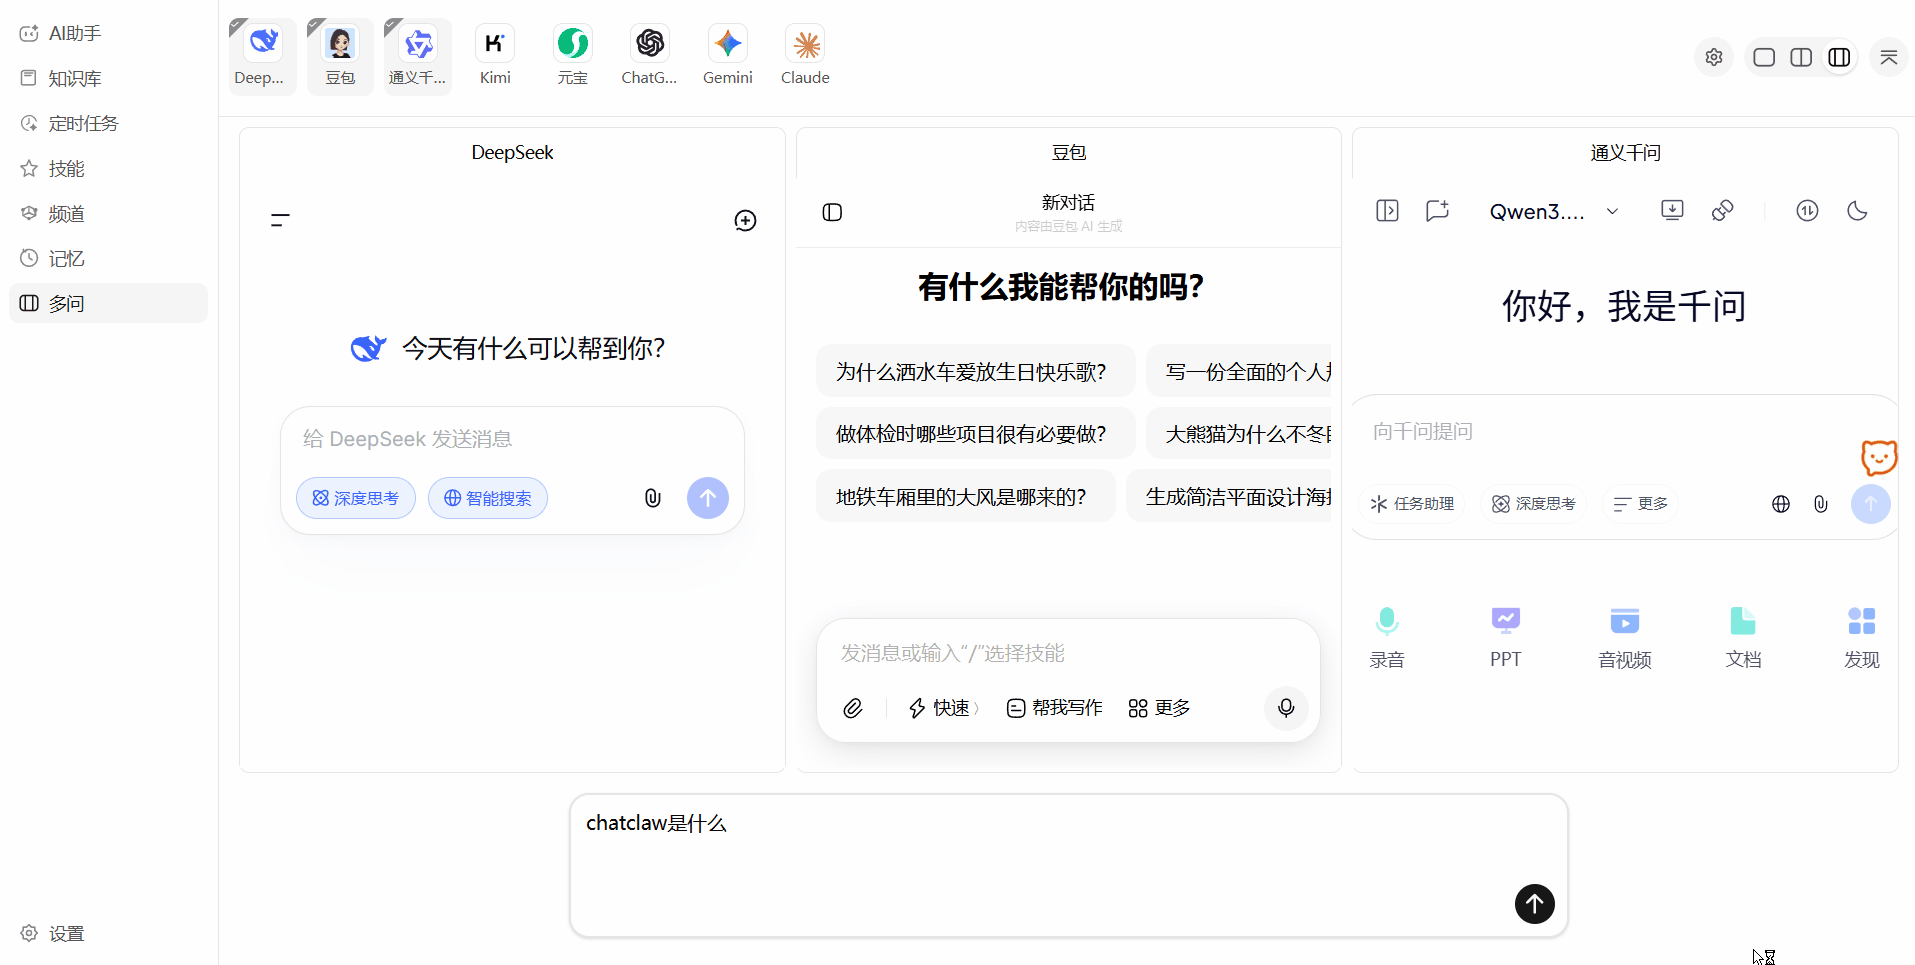Open the Kimi assistant
The height and width of the screenshot is (965, 1915).
click(x=495, y=43)
